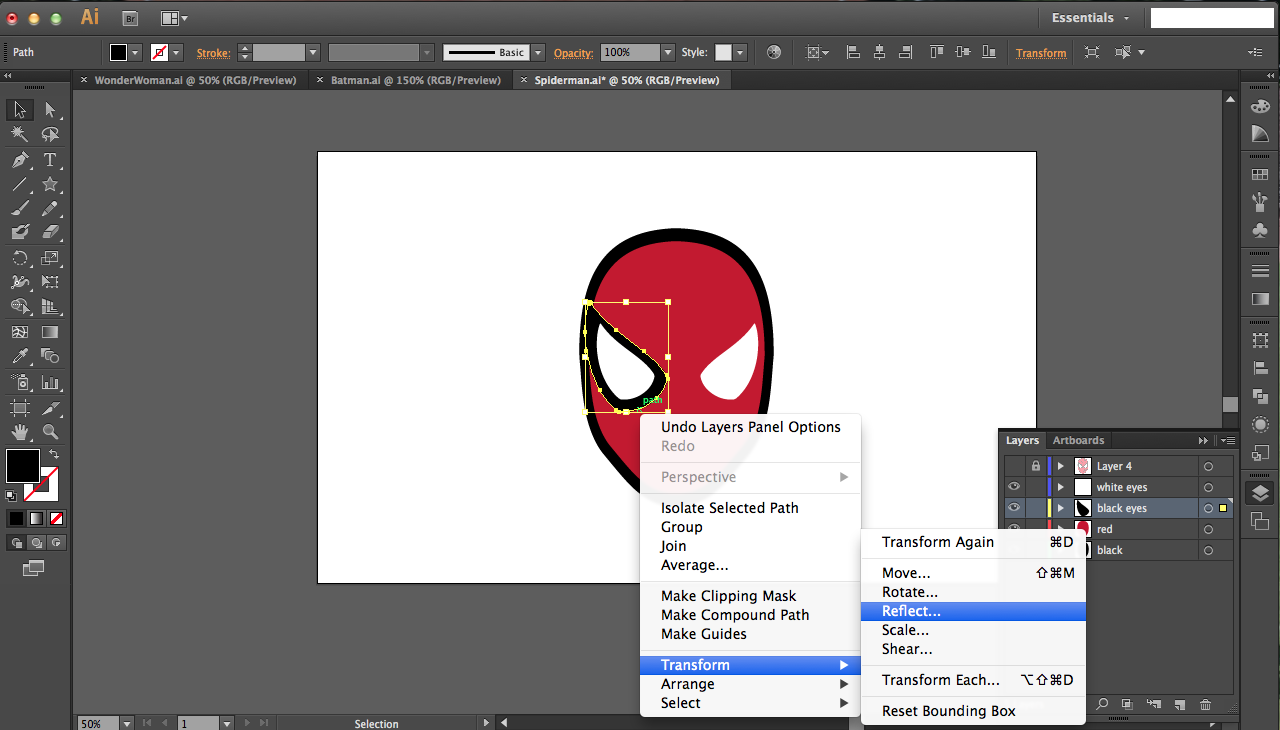Pick the Eyedropper tool
Viewport: 1280px width, 730px height.
pyautogui.click(x=19, y=357)
